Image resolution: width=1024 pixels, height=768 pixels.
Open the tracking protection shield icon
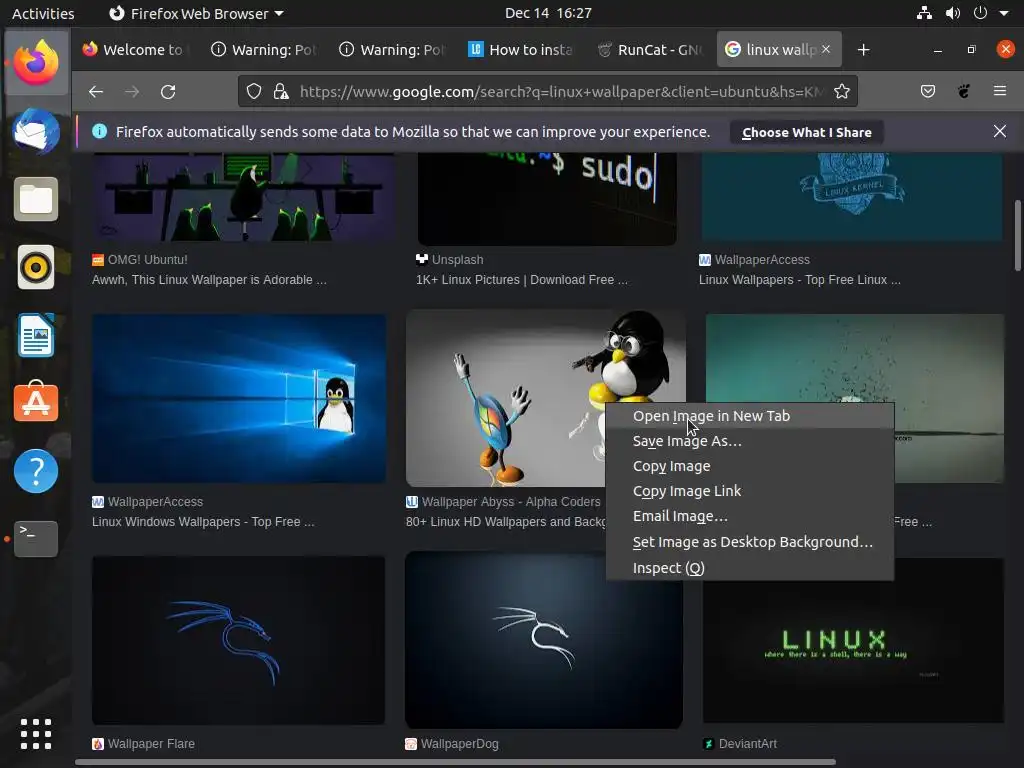tap(254, 91)
